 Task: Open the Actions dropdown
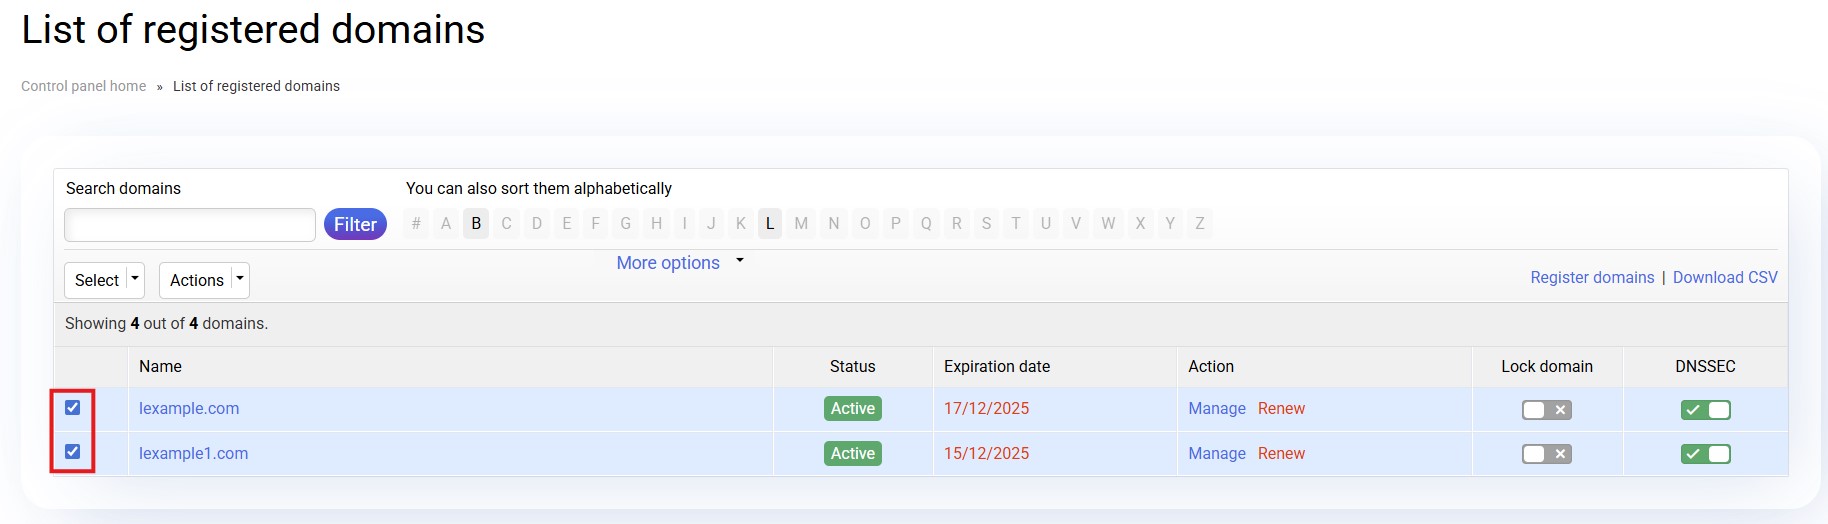tap(204, 280)
